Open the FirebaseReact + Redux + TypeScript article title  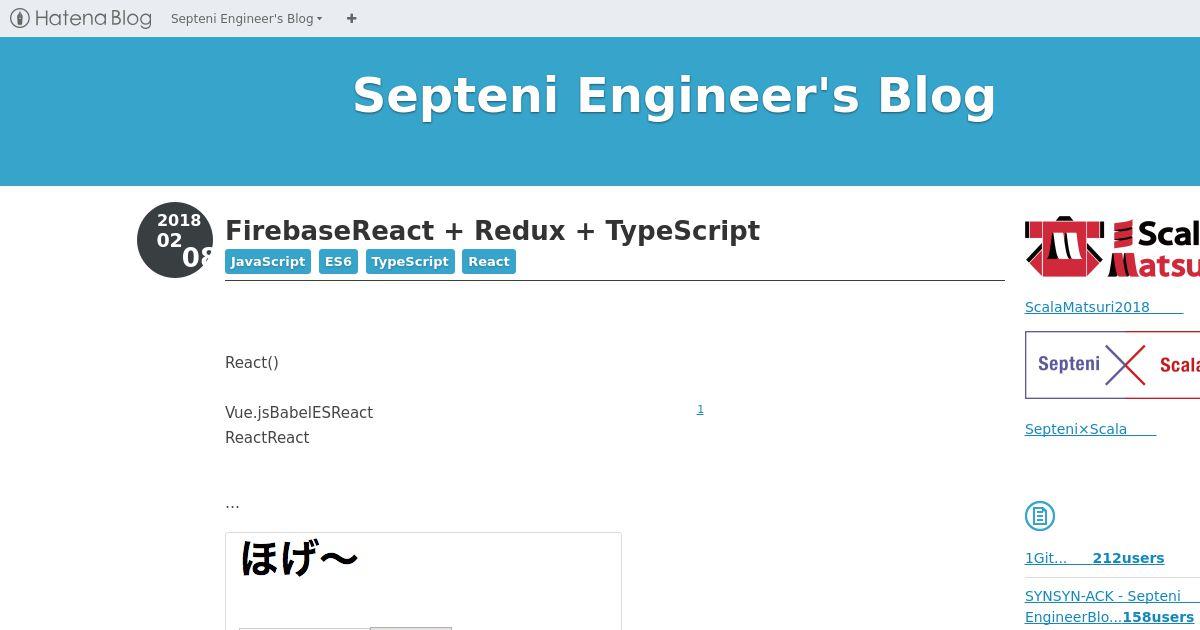pos(492,231)
